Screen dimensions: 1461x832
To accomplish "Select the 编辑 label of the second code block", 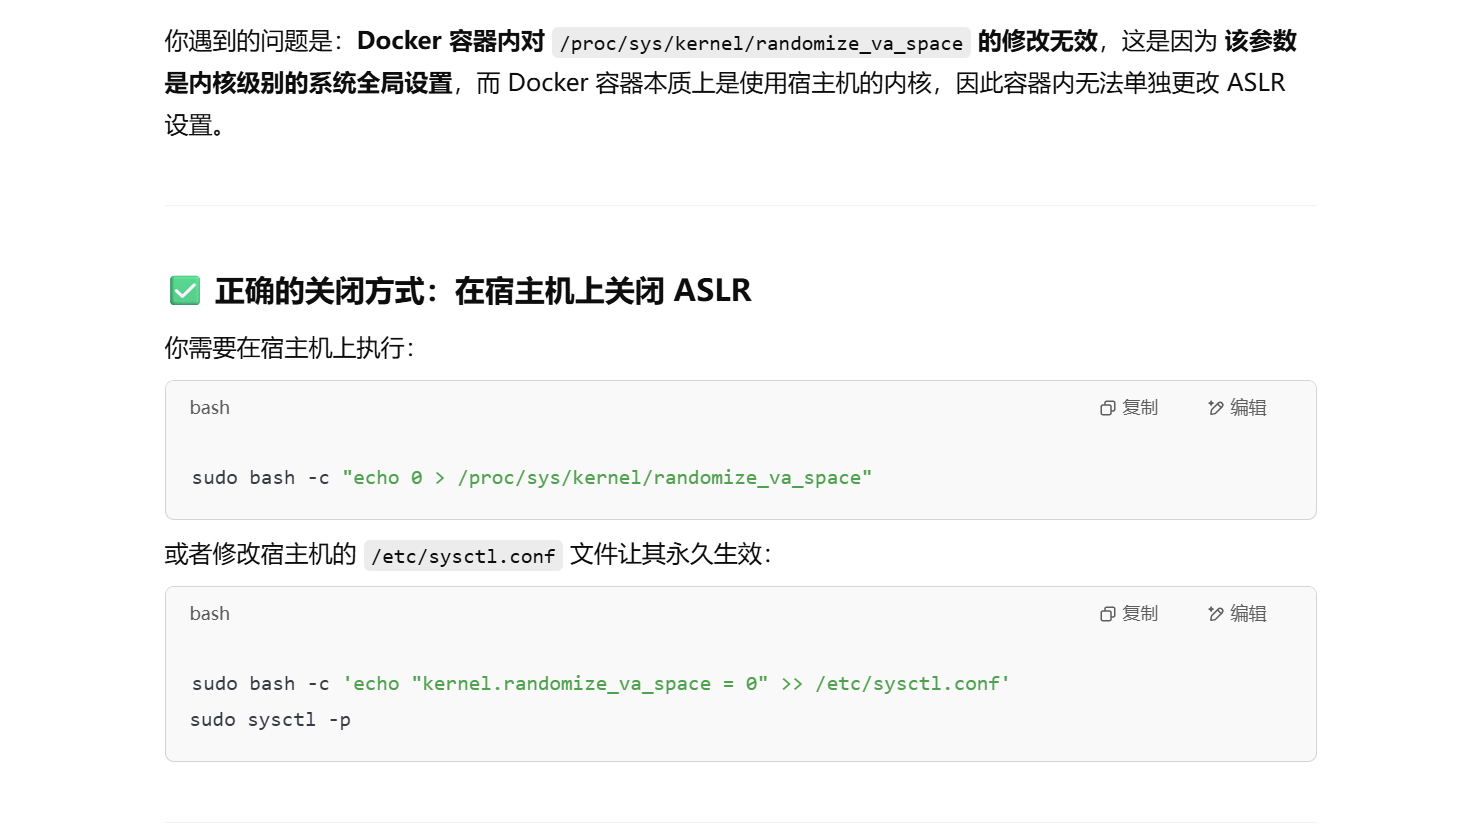I will (x=1248, y=614).
